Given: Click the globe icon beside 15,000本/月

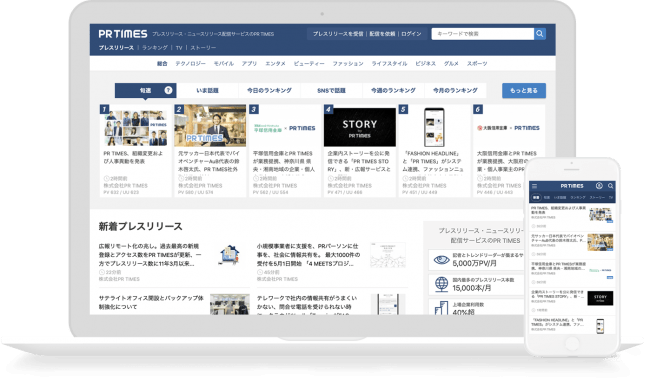Looking at the screenshot, I should coord(441,284).
